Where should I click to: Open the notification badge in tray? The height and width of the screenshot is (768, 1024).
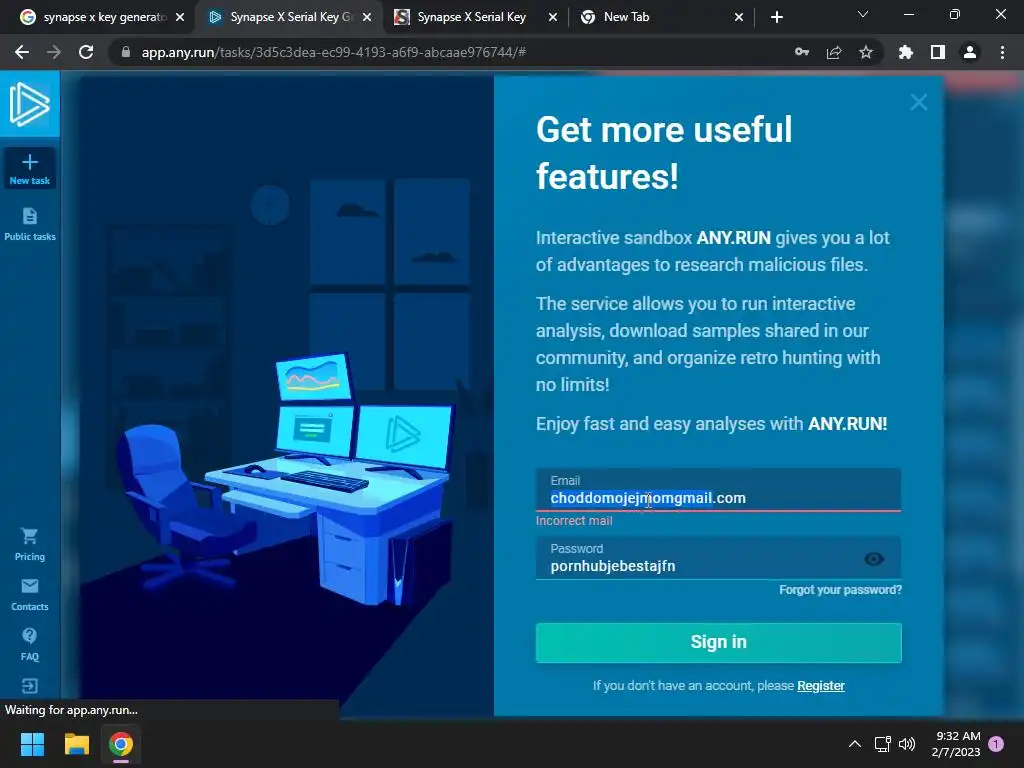[x=996, y=744]
